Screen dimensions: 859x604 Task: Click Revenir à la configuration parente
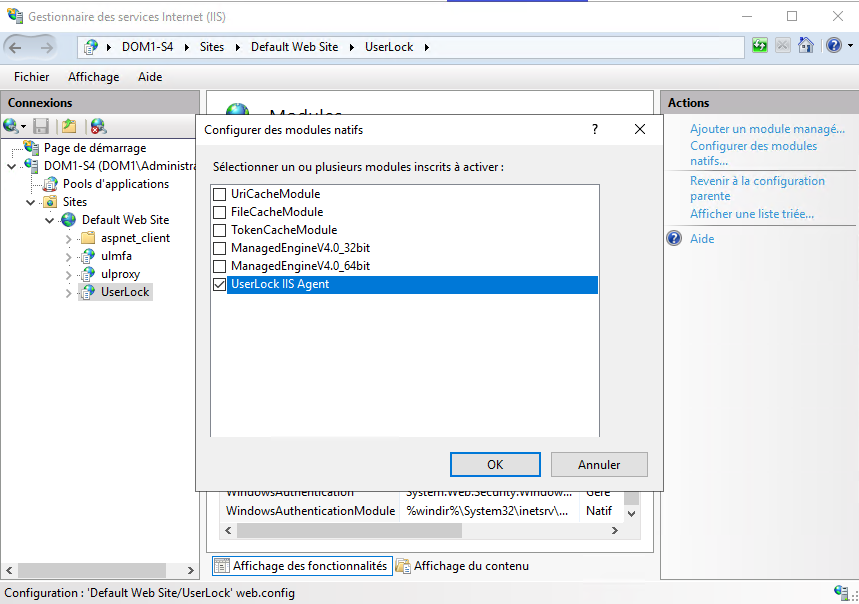coord(757,188)
